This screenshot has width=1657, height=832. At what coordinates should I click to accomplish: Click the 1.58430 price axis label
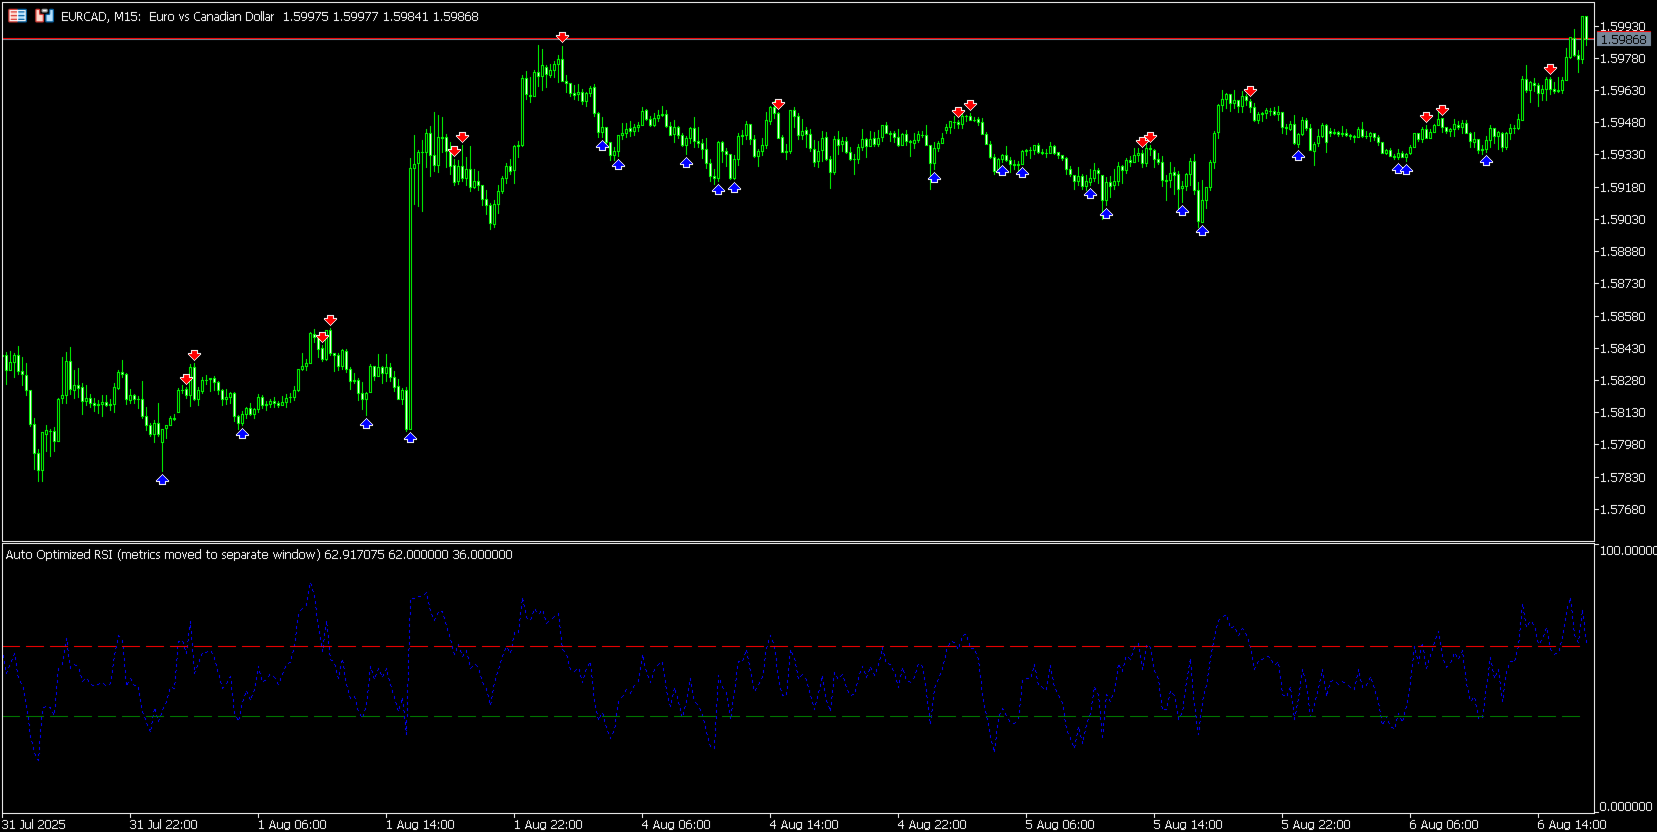click(1623, 348)
